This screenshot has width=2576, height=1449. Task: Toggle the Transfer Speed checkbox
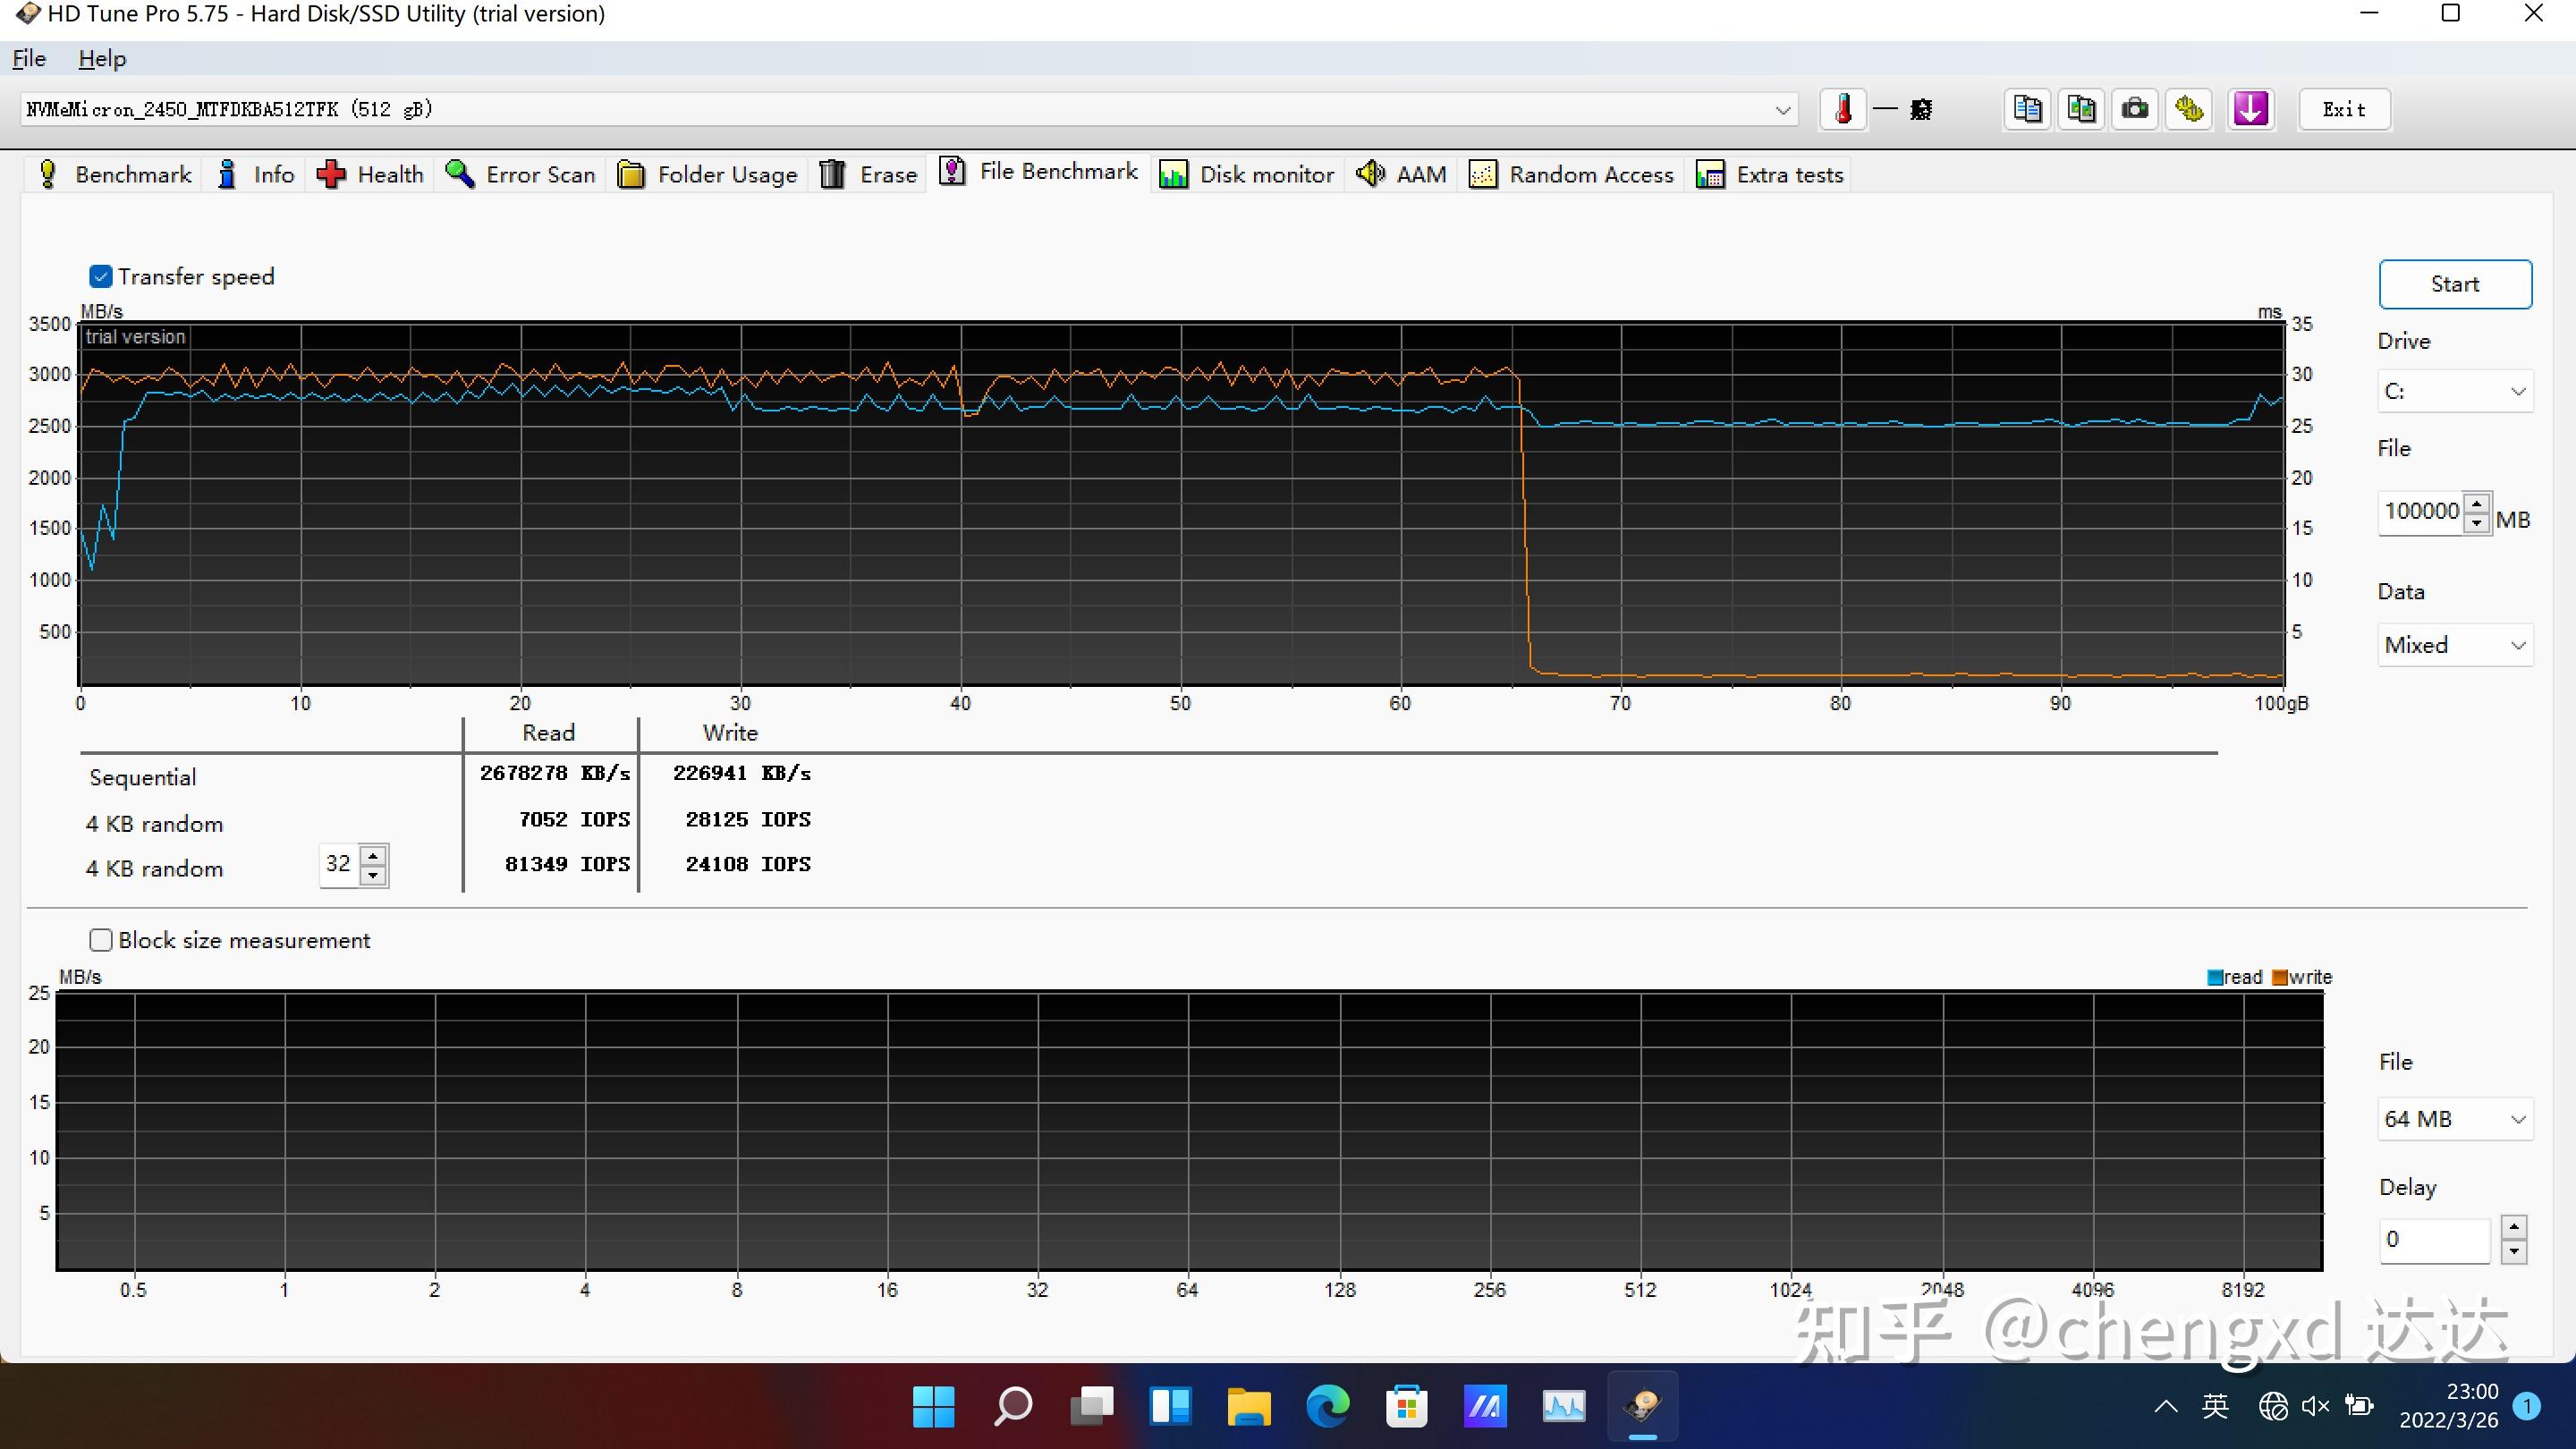[x=101, y=275]
